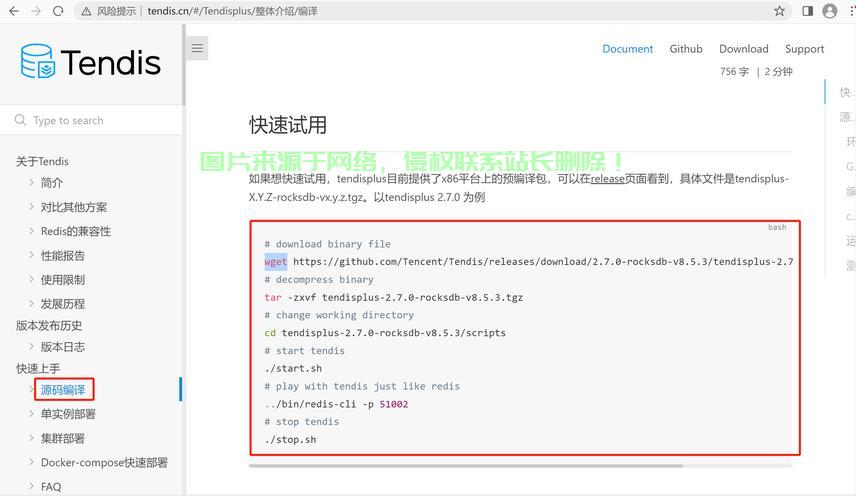Click the highlighted wget command word
The height and width of the screenshot is (500, 856).
coord(276,261)
